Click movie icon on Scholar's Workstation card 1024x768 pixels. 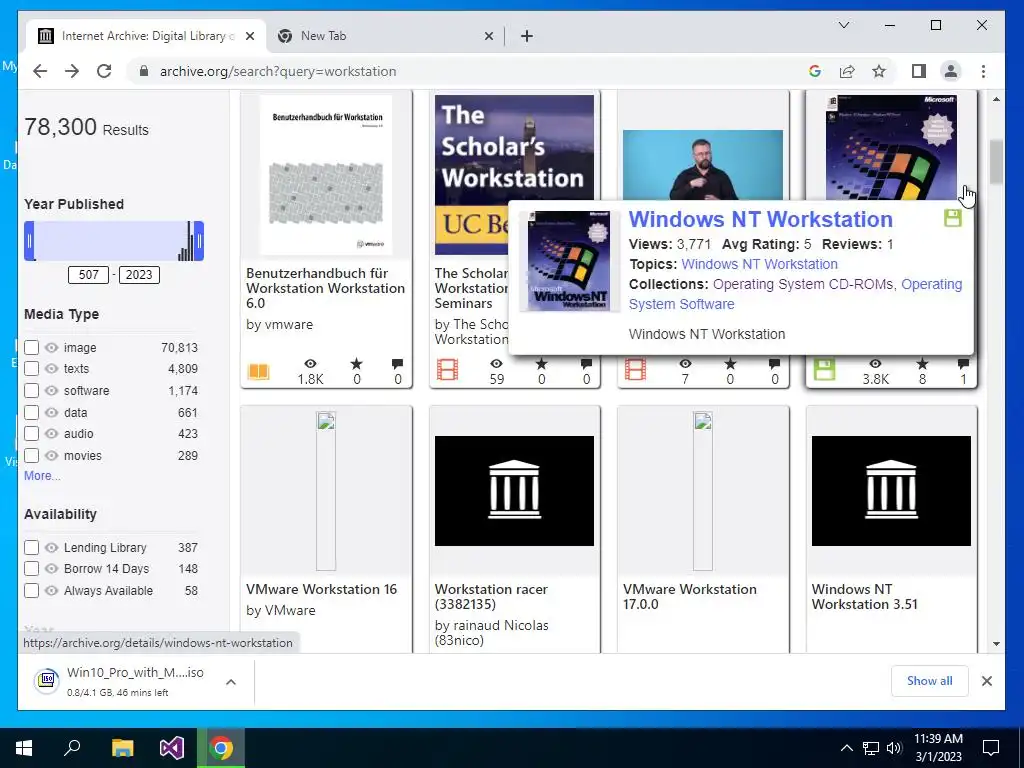(x=447, y=370)
